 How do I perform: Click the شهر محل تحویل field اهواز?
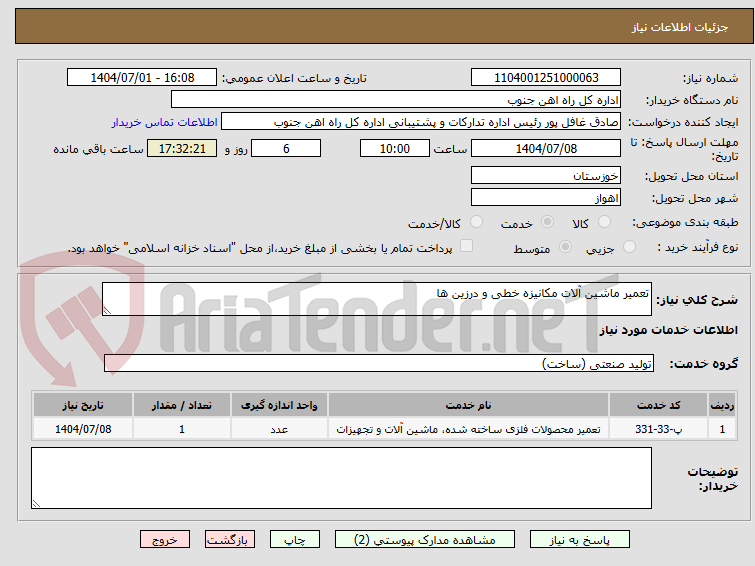(546, 197)
